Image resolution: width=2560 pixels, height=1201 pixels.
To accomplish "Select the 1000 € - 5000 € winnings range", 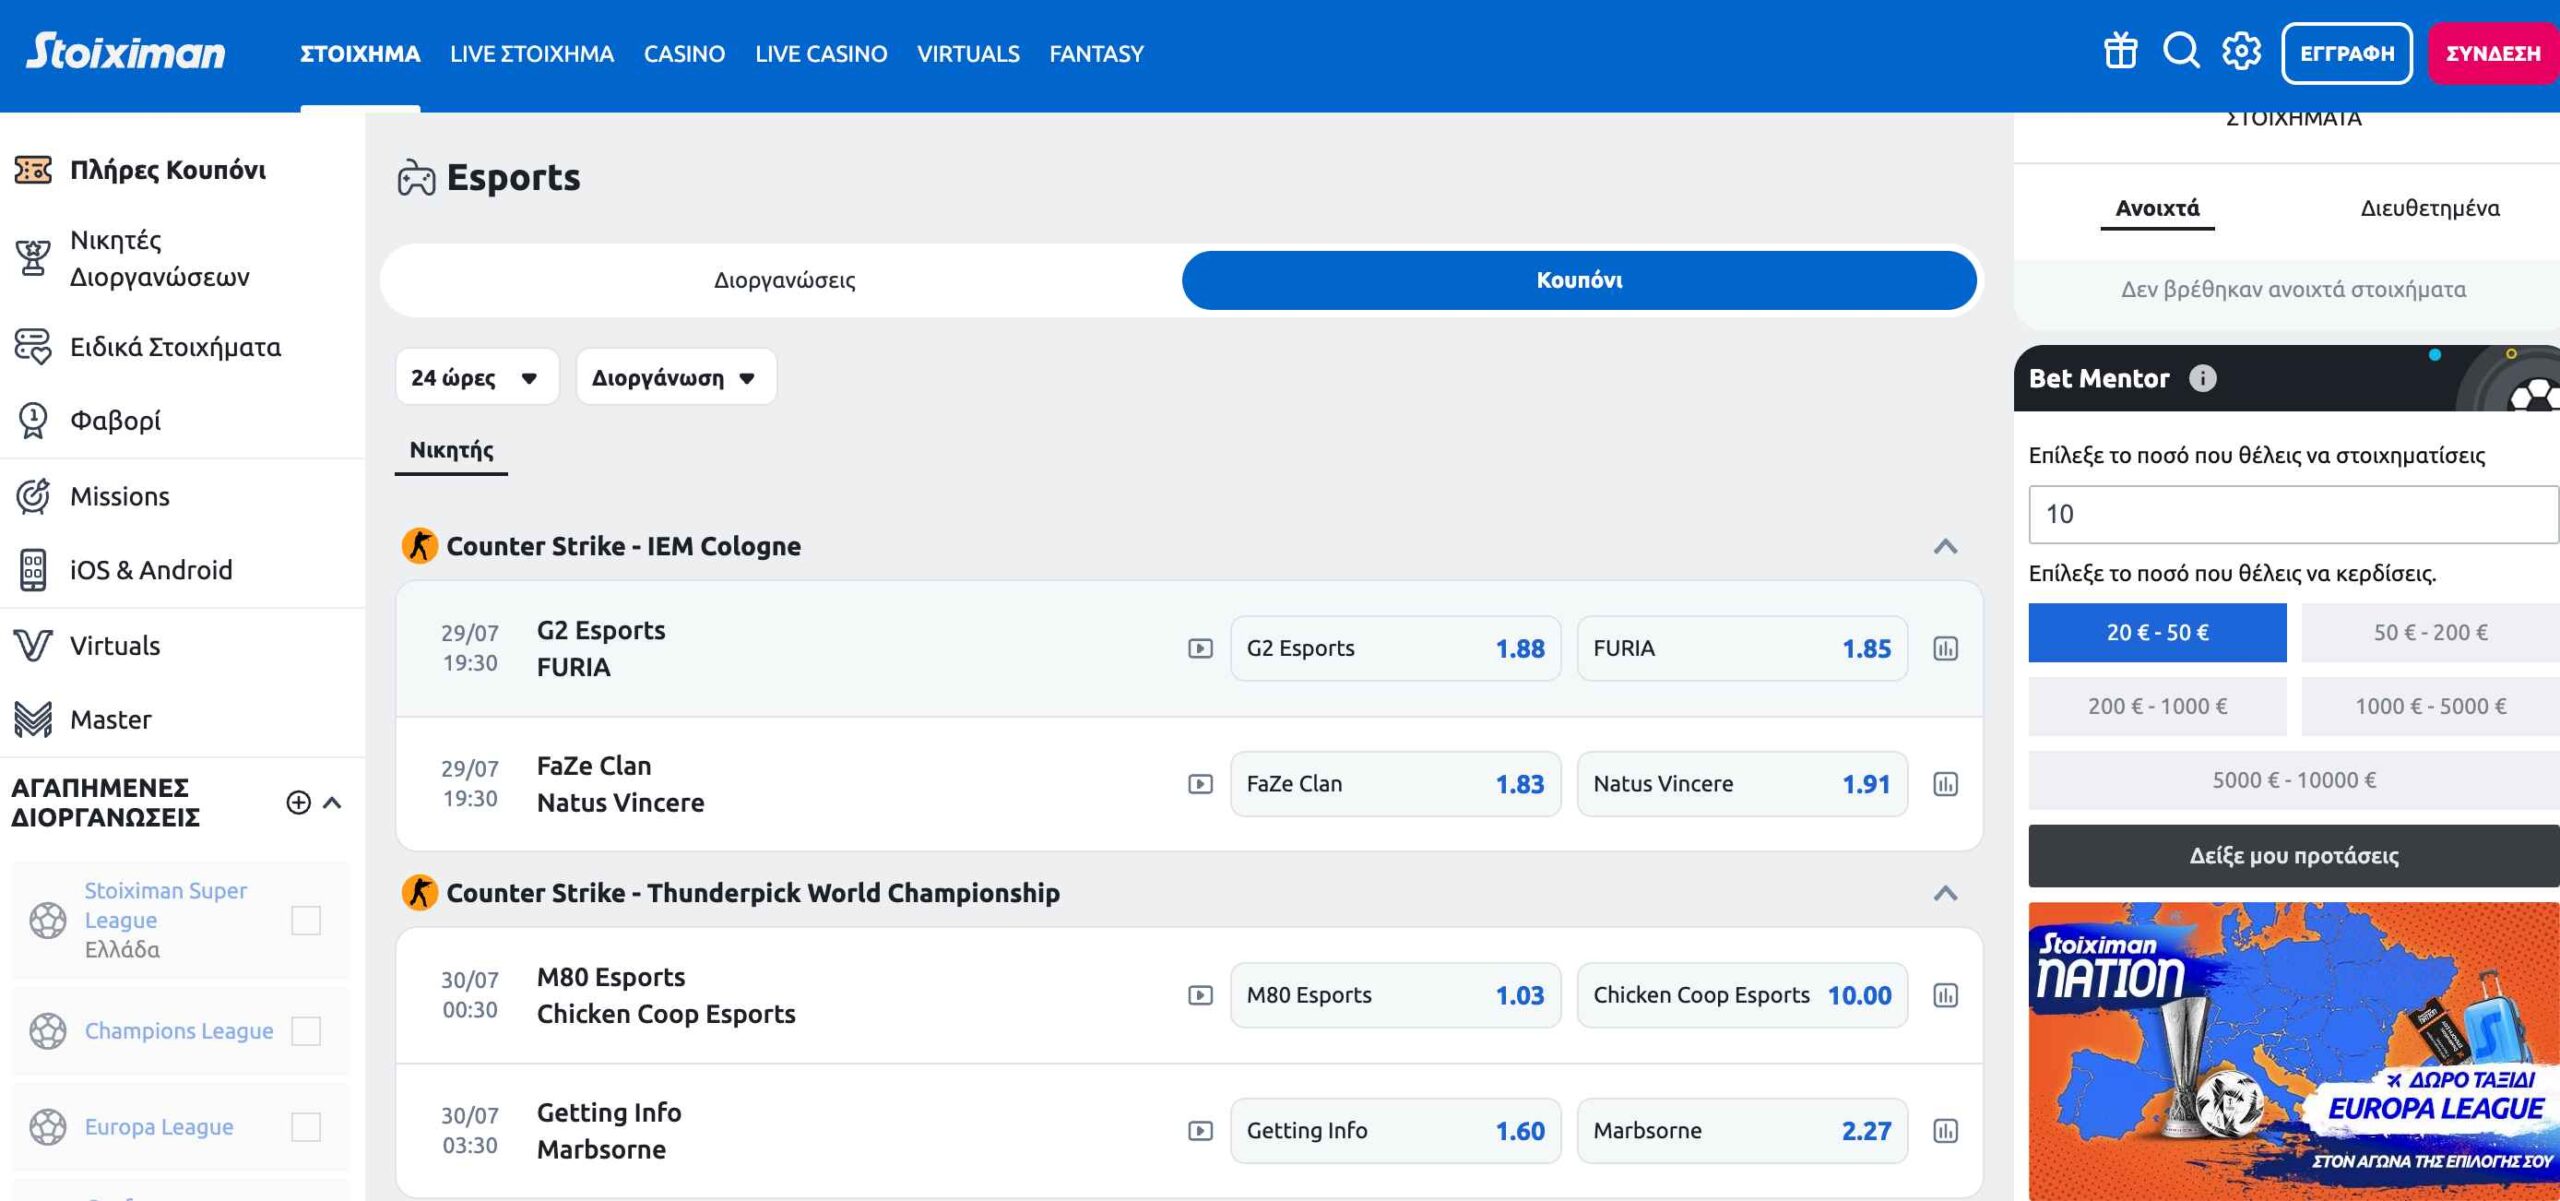I will [2430, 706].
